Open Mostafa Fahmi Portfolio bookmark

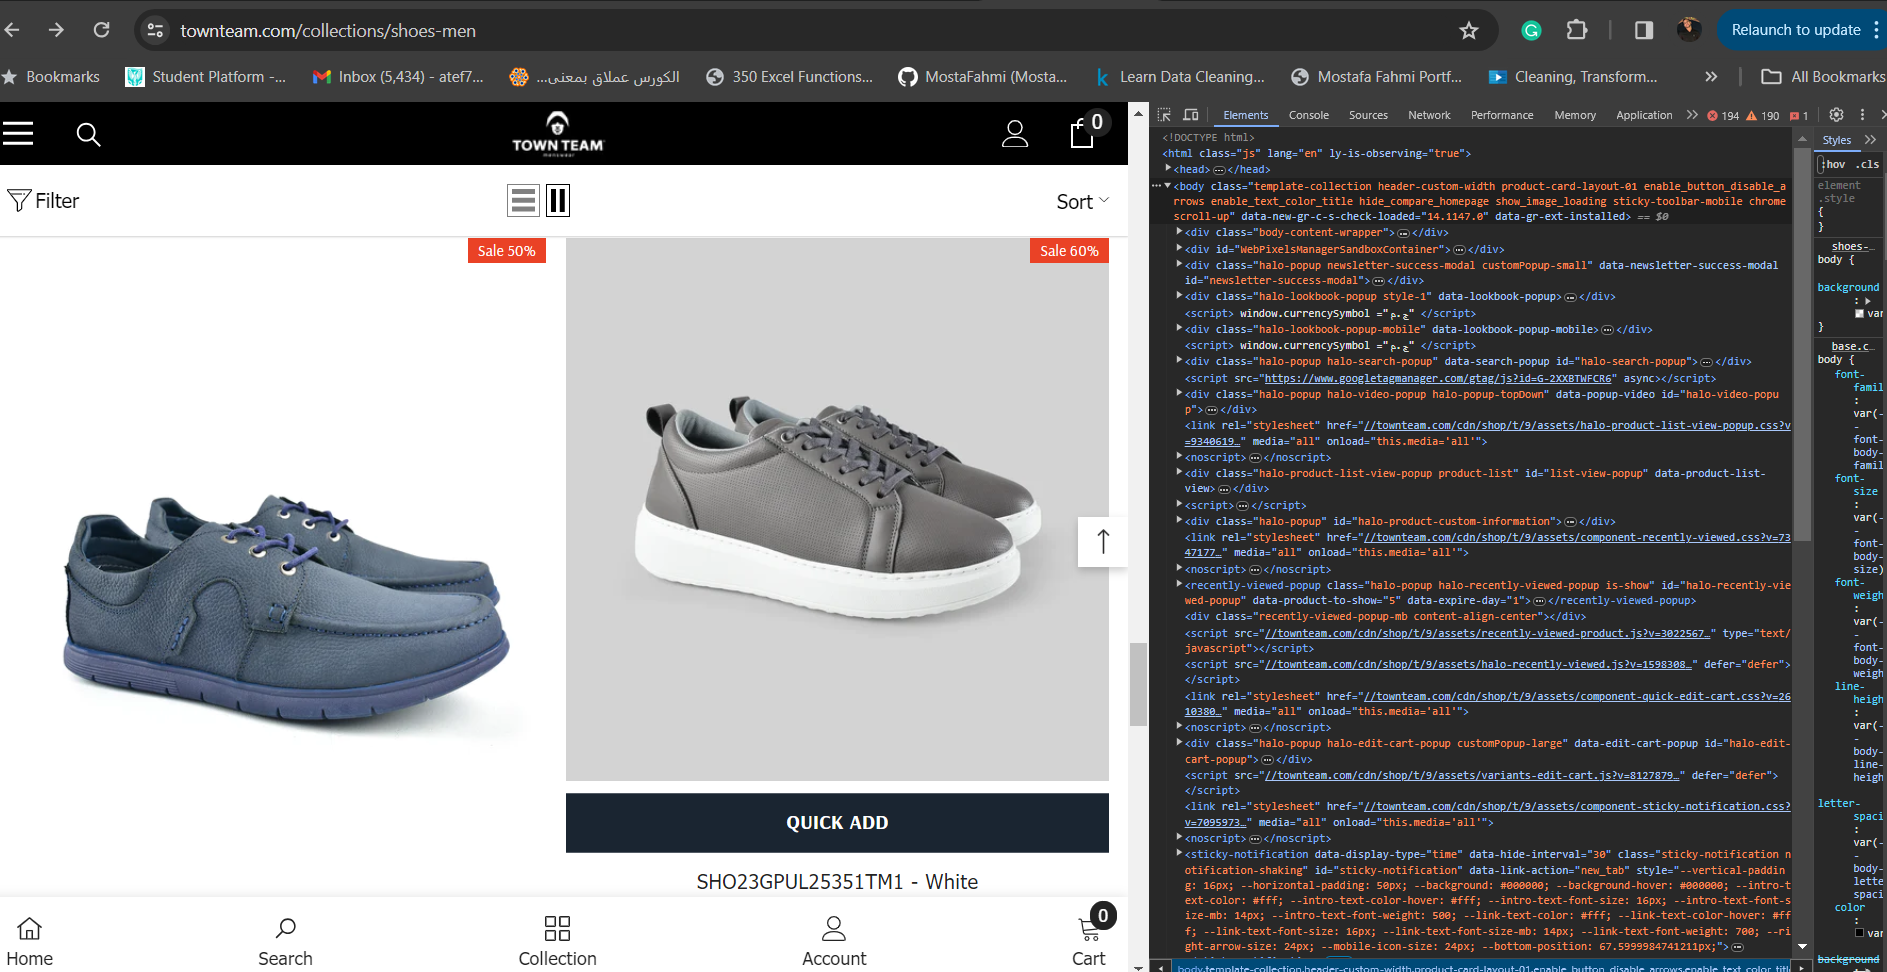click(x=1376, y=77)
